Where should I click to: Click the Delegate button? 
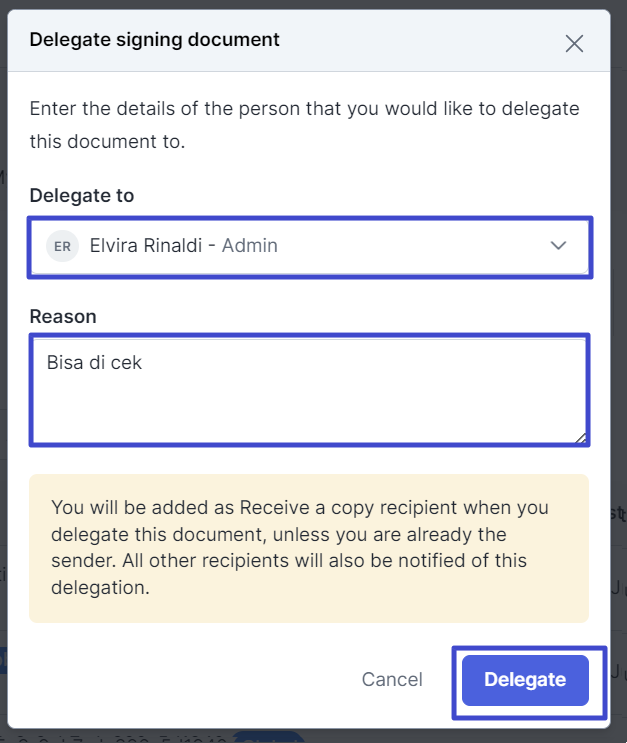point(525,680)
